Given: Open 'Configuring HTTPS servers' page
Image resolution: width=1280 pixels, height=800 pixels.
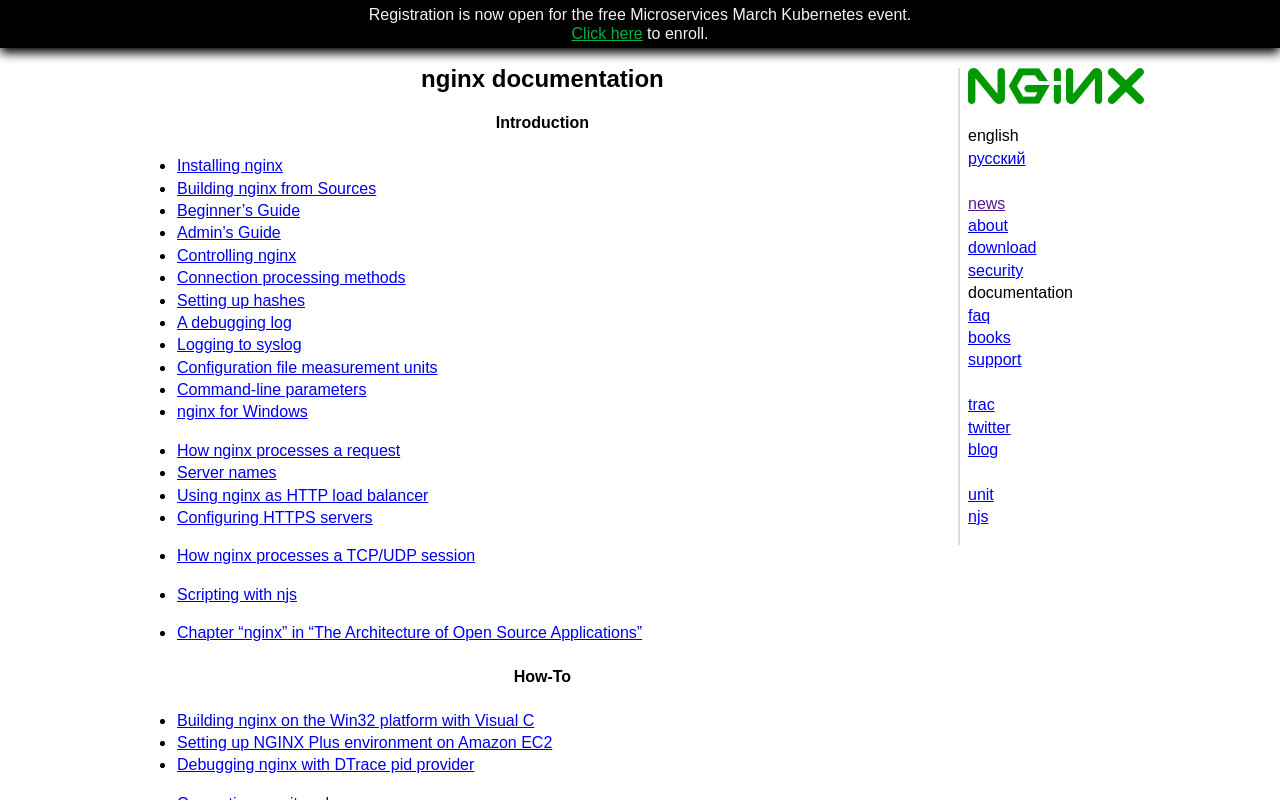Looking at the screenshot, I should click(x=274, y=518).
